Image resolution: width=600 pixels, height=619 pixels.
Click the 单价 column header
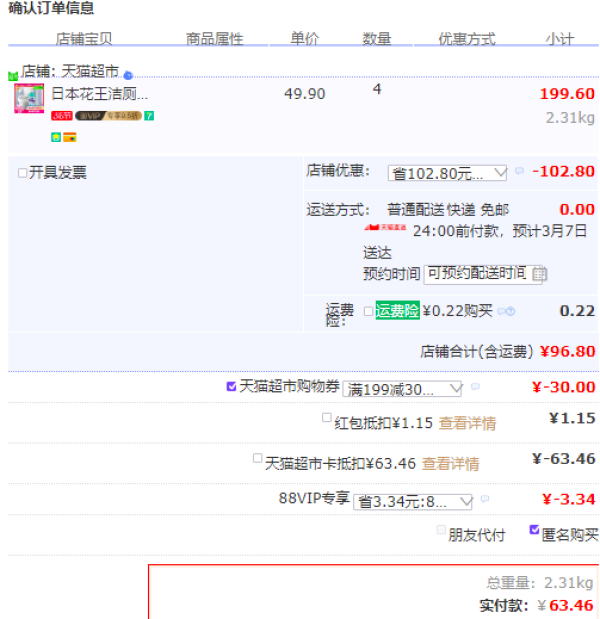pos(304,39)
